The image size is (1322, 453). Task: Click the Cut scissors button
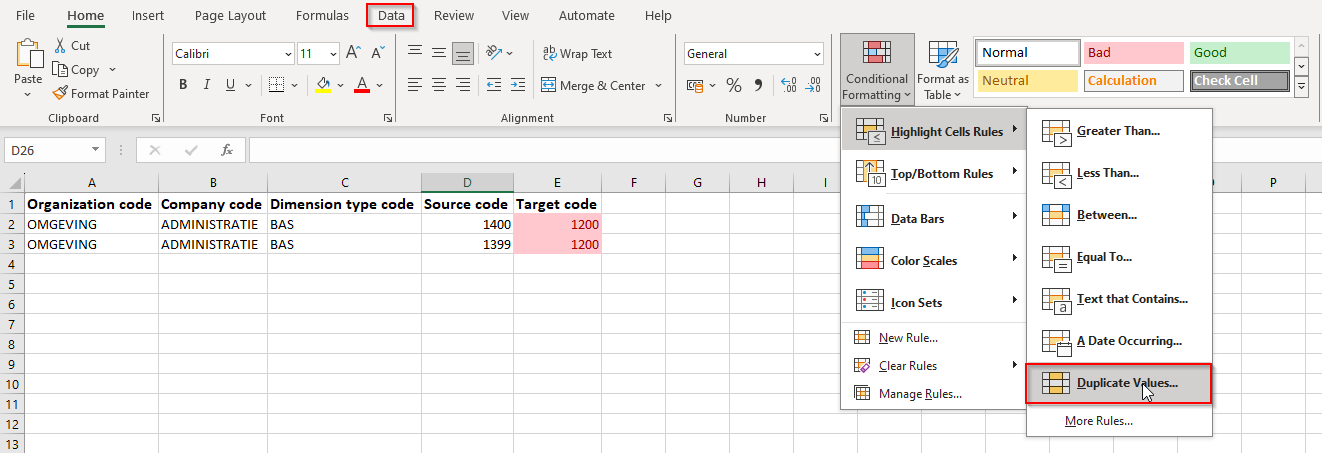(71, 46)
